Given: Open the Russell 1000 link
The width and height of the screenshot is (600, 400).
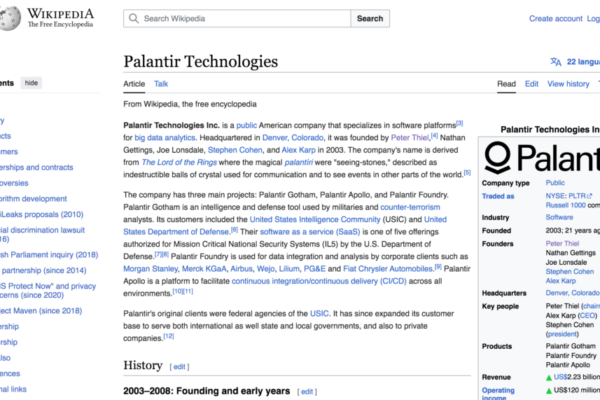Looking at the screenshot, I should (x=566, y=205).
